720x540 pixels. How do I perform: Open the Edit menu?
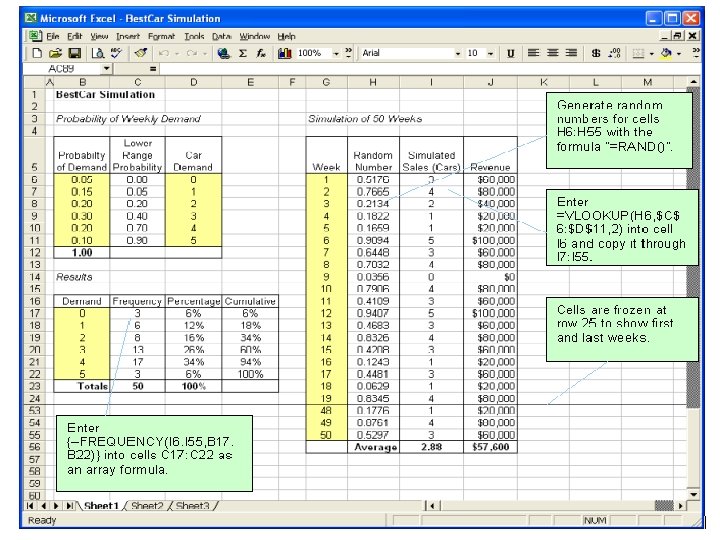pyautogui.click(x=74, y=36)
